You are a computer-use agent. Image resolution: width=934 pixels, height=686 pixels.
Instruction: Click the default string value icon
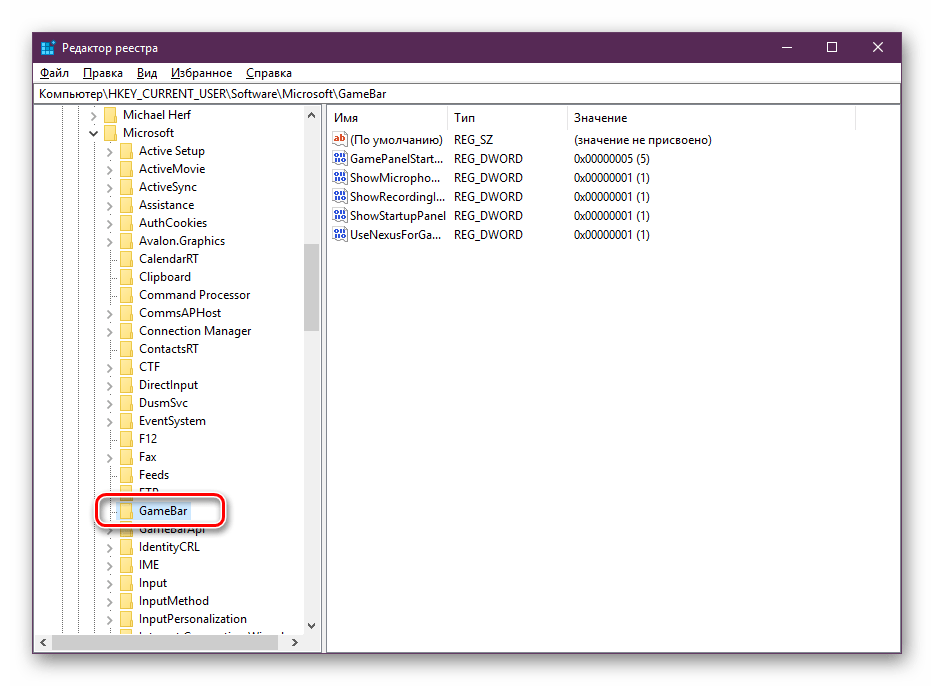pos(340,140)
